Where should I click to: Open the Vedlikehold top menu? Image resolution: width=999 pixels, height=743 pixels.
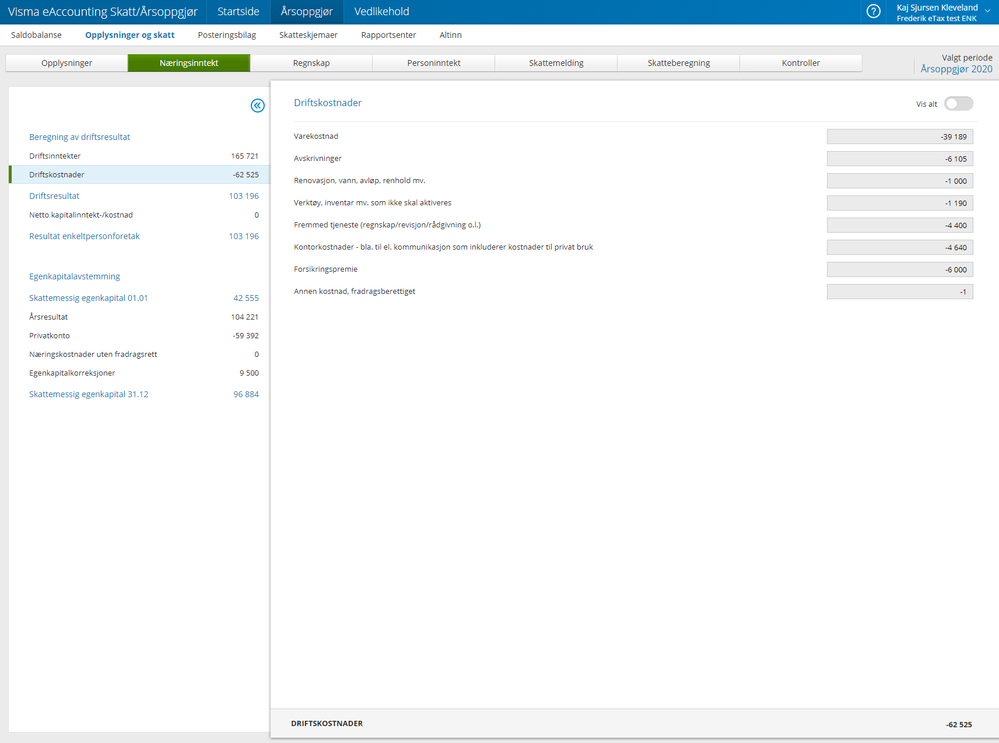pyautogui.click(x=382, y=11)
